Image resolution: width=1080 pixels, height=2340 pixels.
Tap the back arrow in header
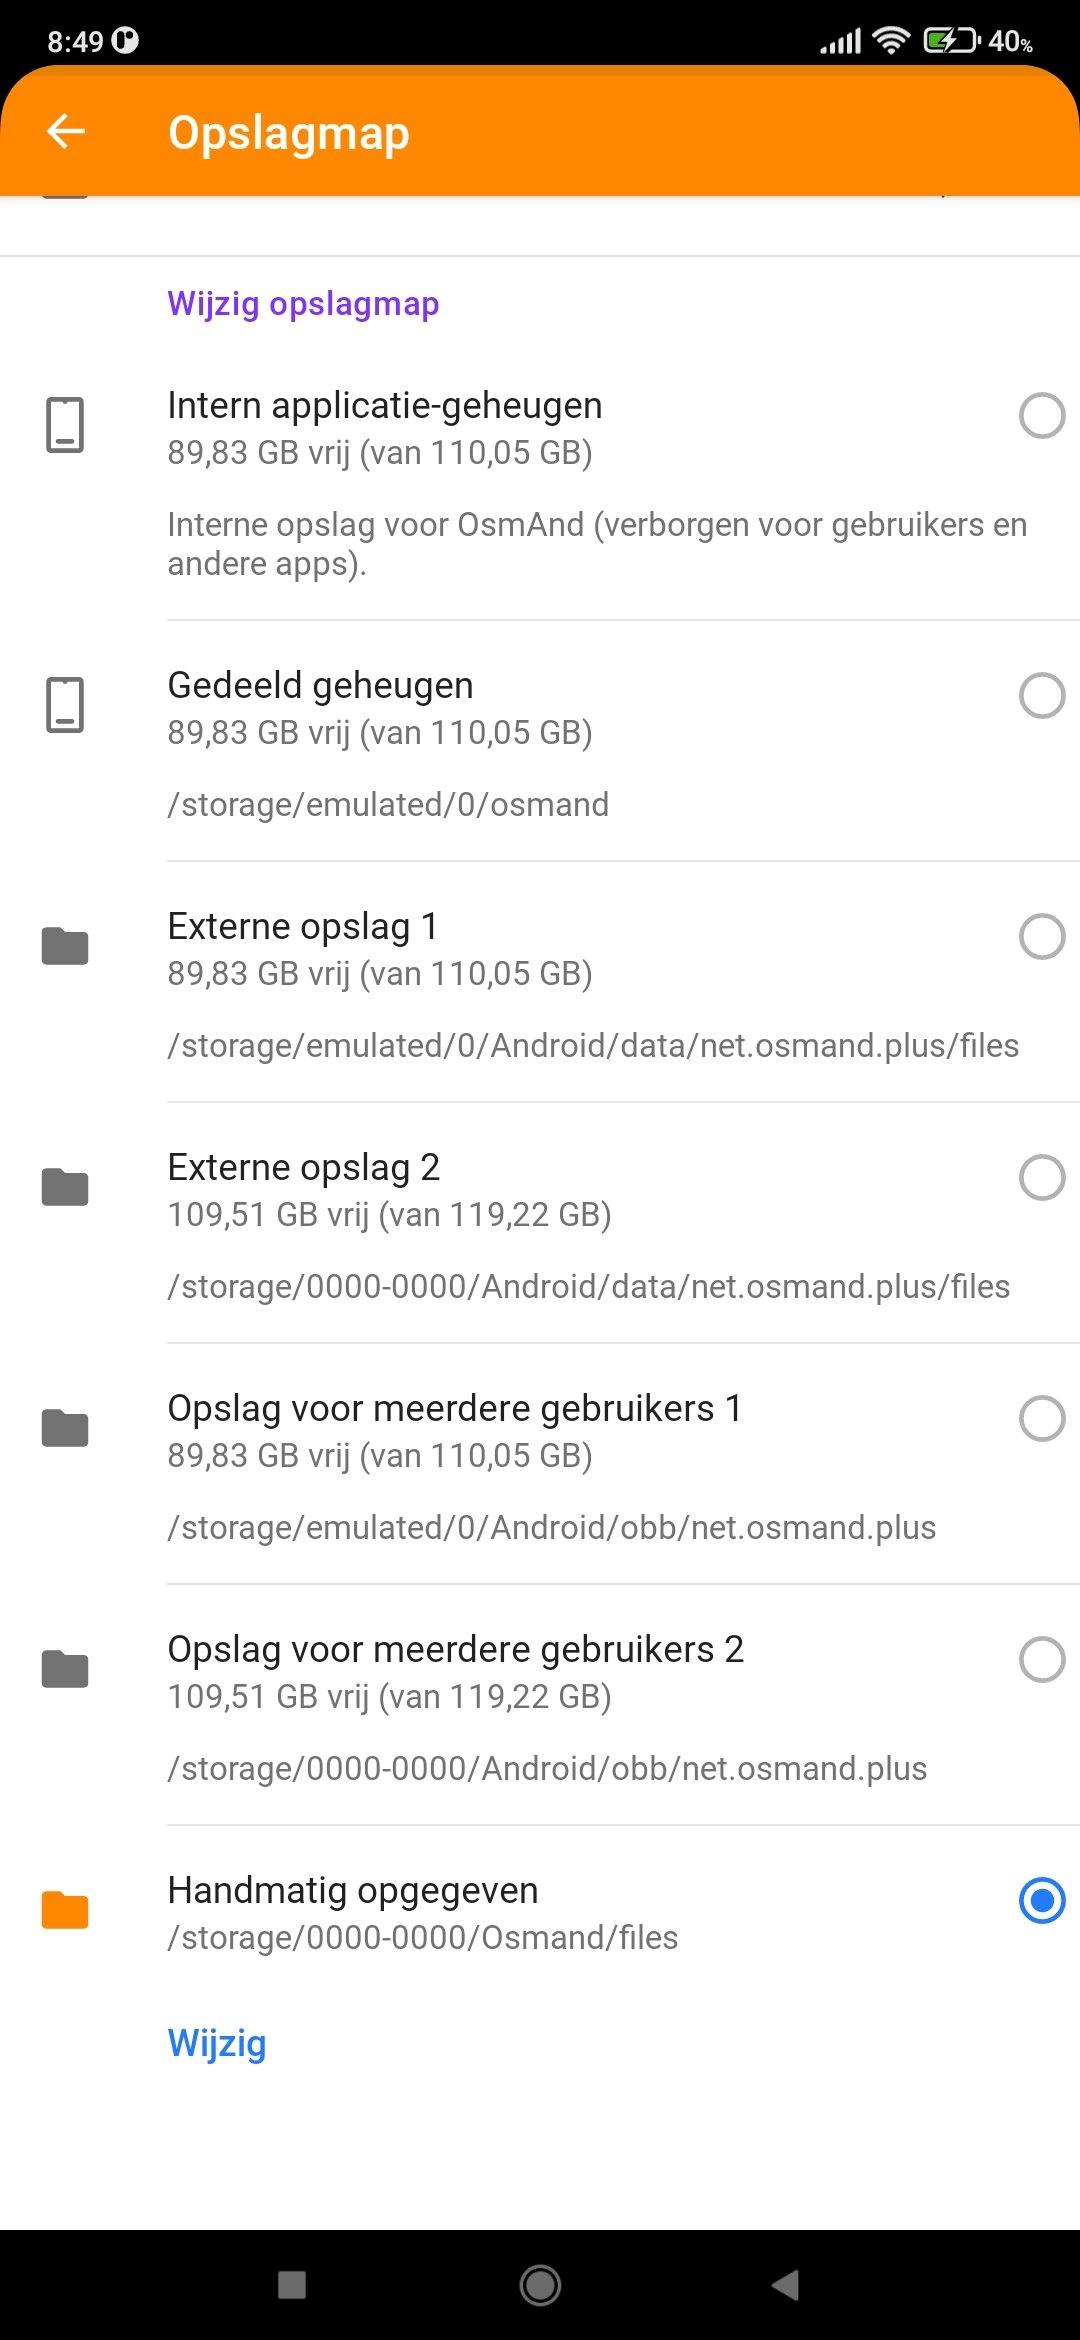coord(66,131)
